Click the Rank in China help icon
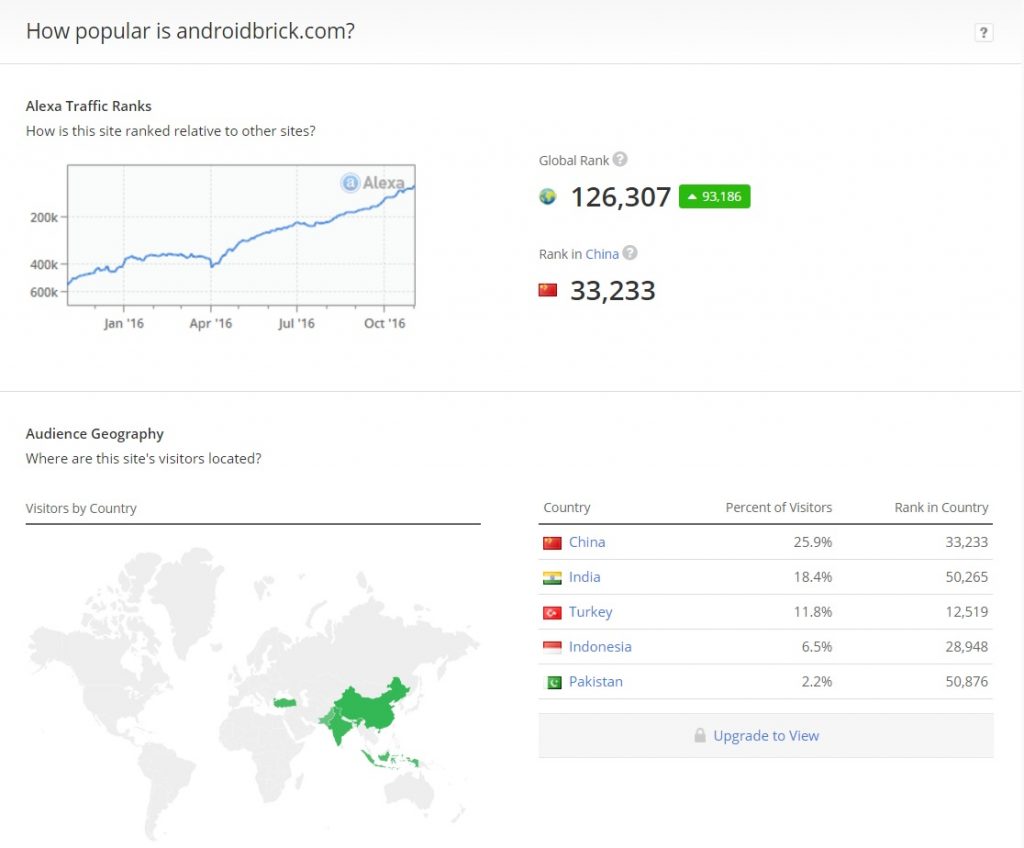 (630, 254)
